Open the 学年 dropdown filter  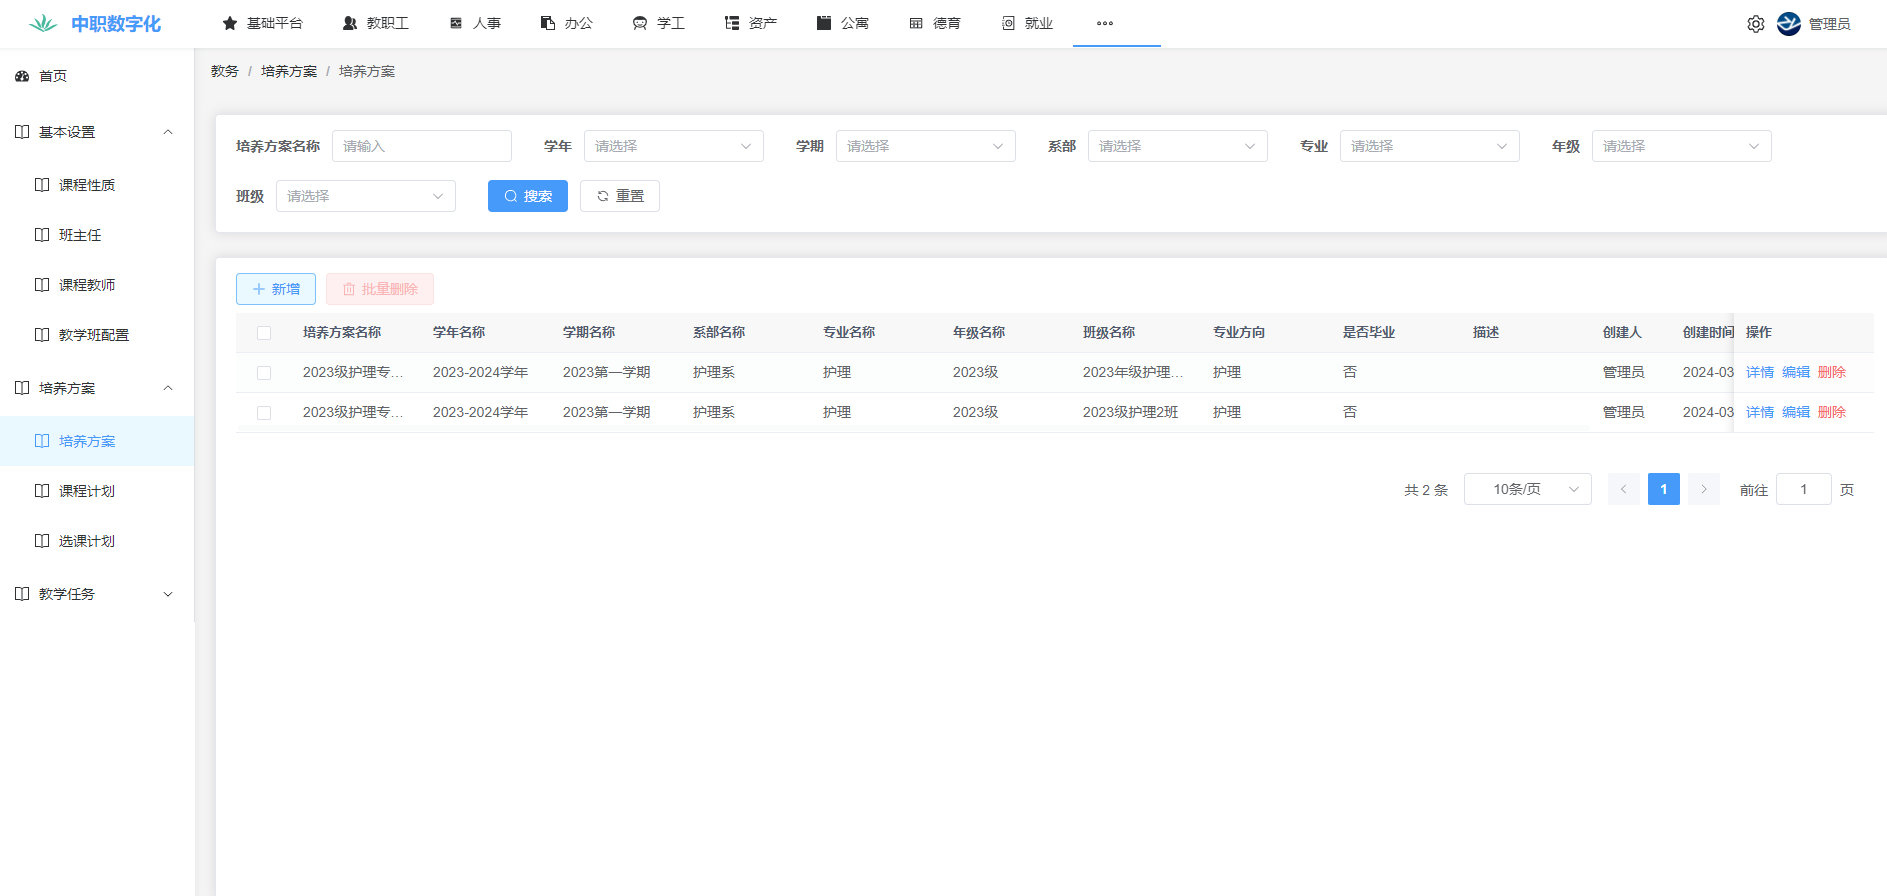(673, 146)
